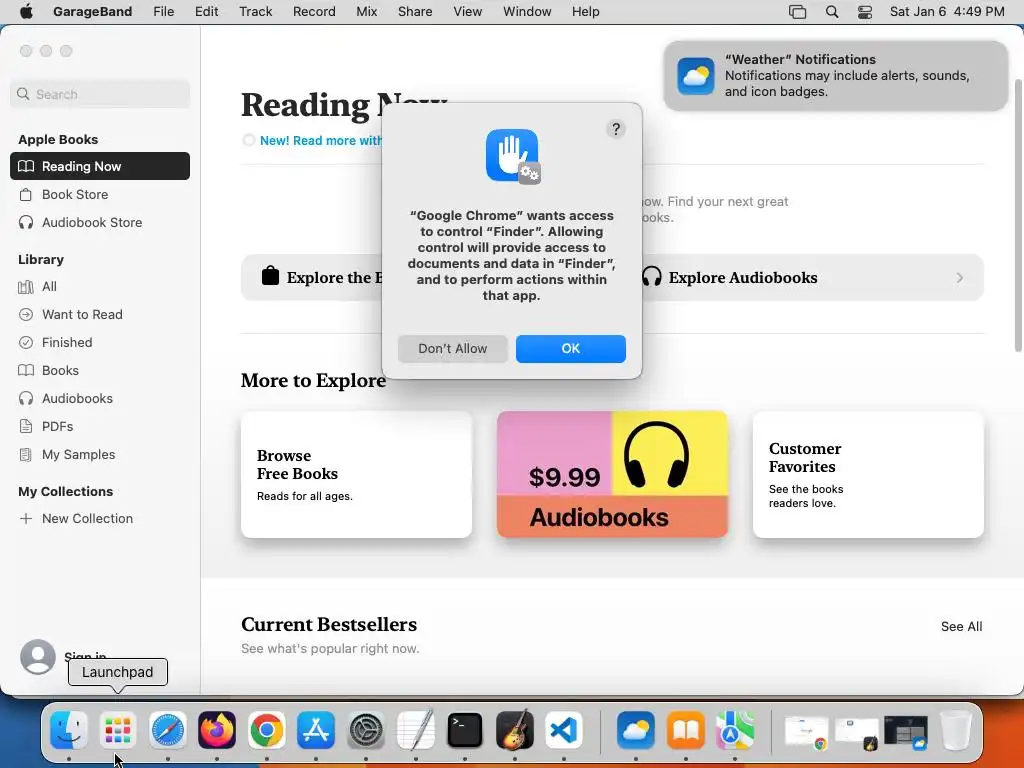Open the File menu
1024x768 pixels.
pos(163,12)
